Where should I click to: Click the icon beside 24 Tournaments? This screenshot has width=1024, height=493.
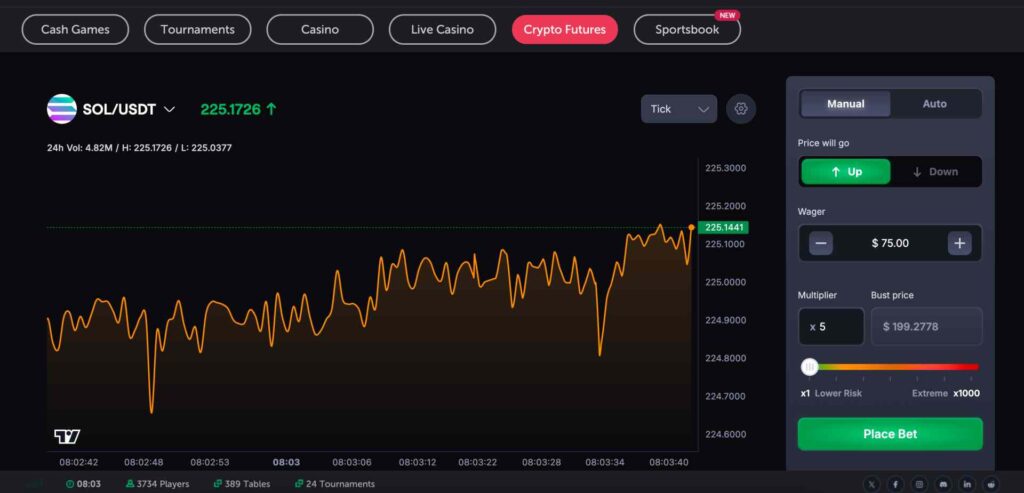298,484
